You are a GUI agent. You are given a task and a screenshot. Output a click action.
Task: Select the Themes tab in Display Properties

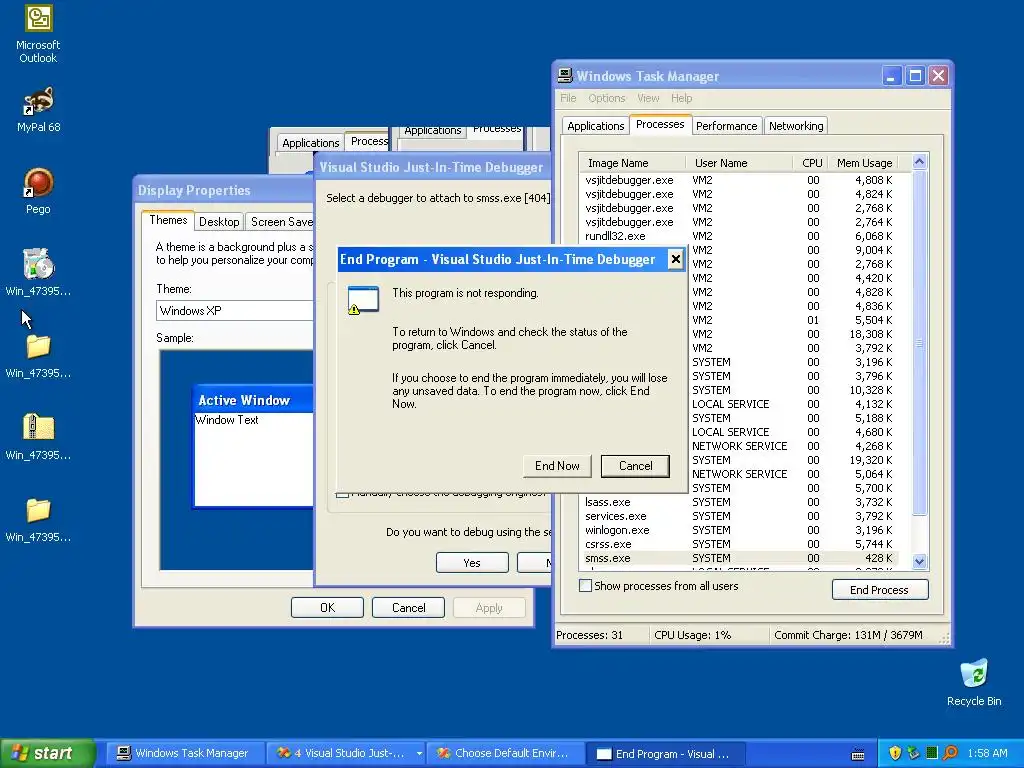point(168,220)
